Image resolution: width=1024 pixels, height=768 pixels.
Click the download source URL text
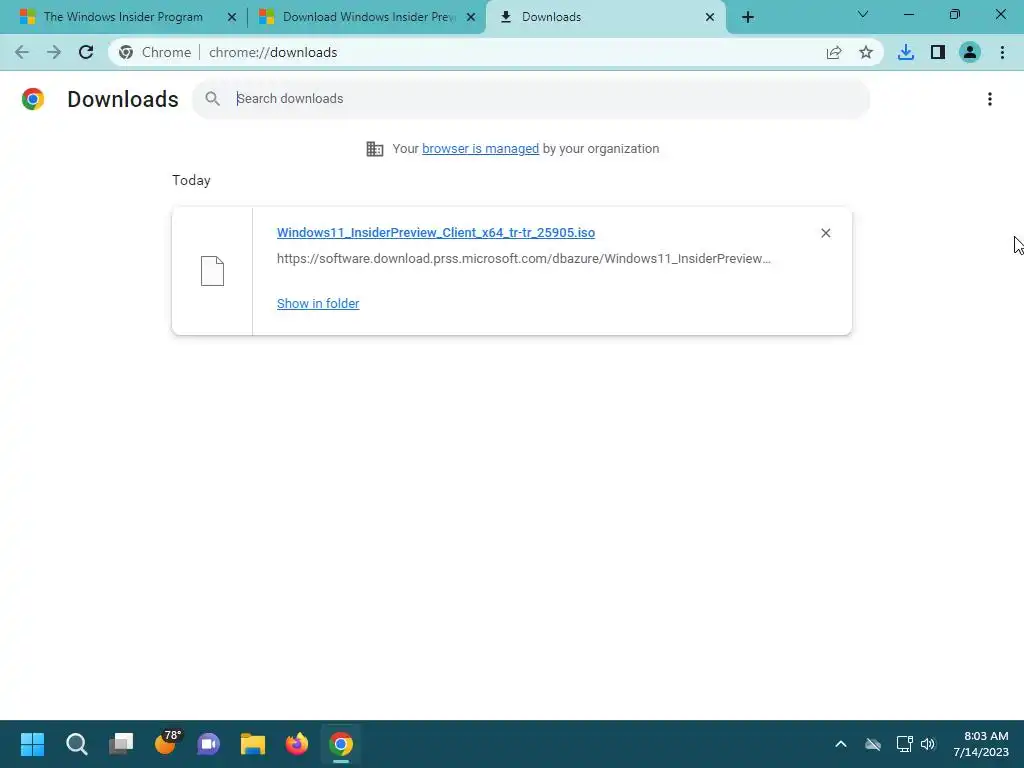point(524,259)
